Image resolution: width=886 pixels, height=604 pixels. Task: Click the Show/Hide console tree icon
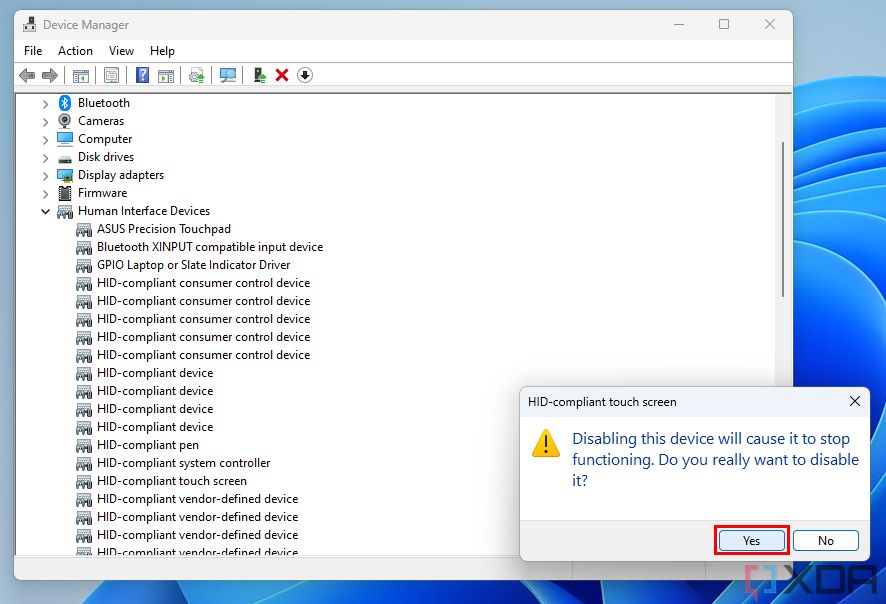tap(81, 75)
